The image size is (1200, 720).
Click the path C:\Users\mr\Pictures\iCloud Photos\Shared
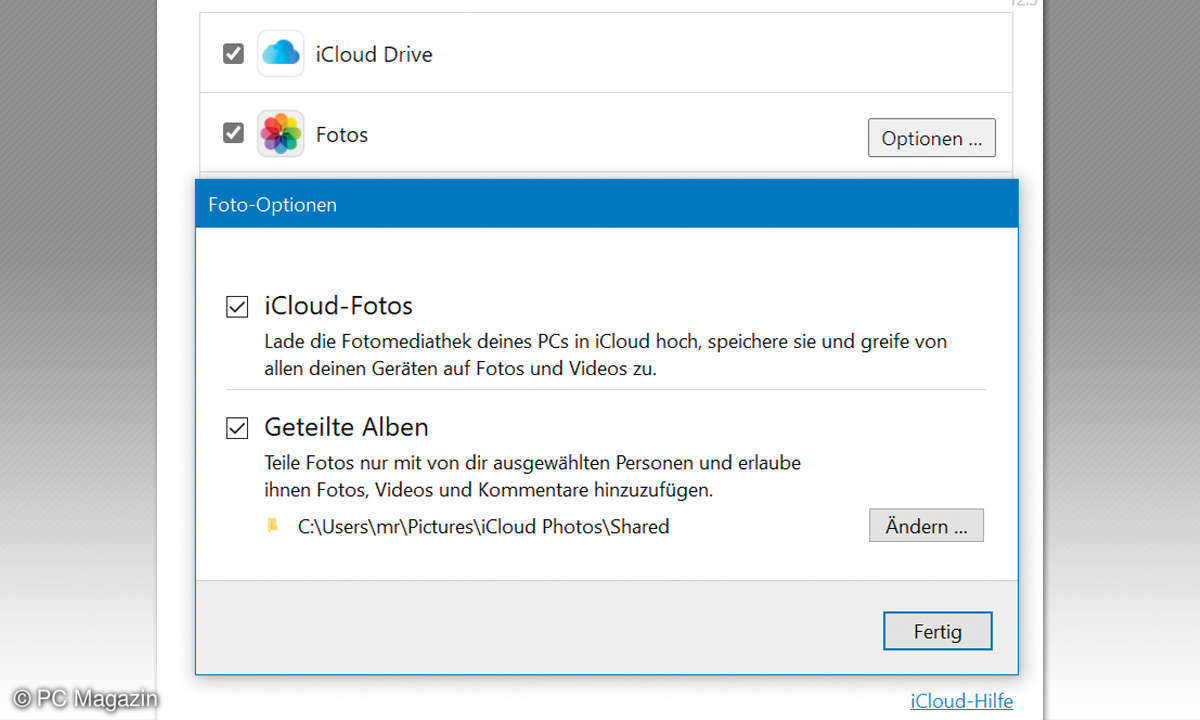point(484,526)
